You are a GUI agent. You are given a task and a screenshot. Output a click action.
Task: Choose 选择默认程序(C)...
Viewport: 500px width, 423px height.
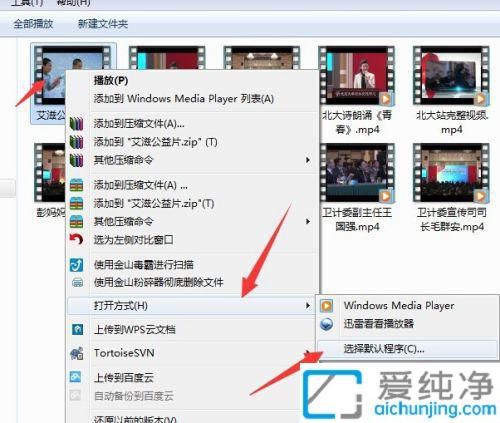[x=407, y=349]
